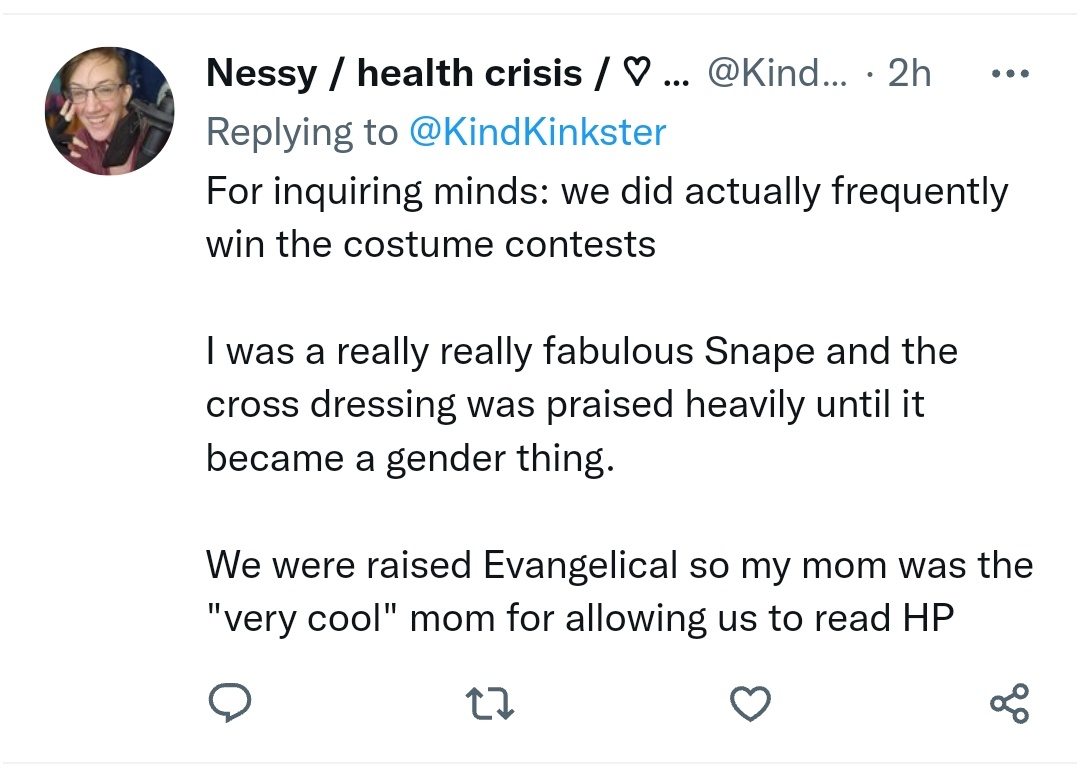Visit the @KindKinkster mention link
The width and height of the screenshot is (1080, 776).
pyautogui.click(x=538, y=132)
